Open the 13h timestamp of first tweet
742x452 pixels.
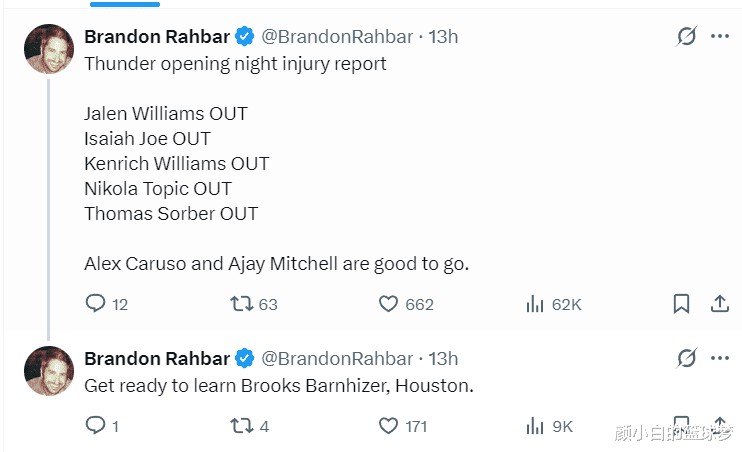pos(443,37)
